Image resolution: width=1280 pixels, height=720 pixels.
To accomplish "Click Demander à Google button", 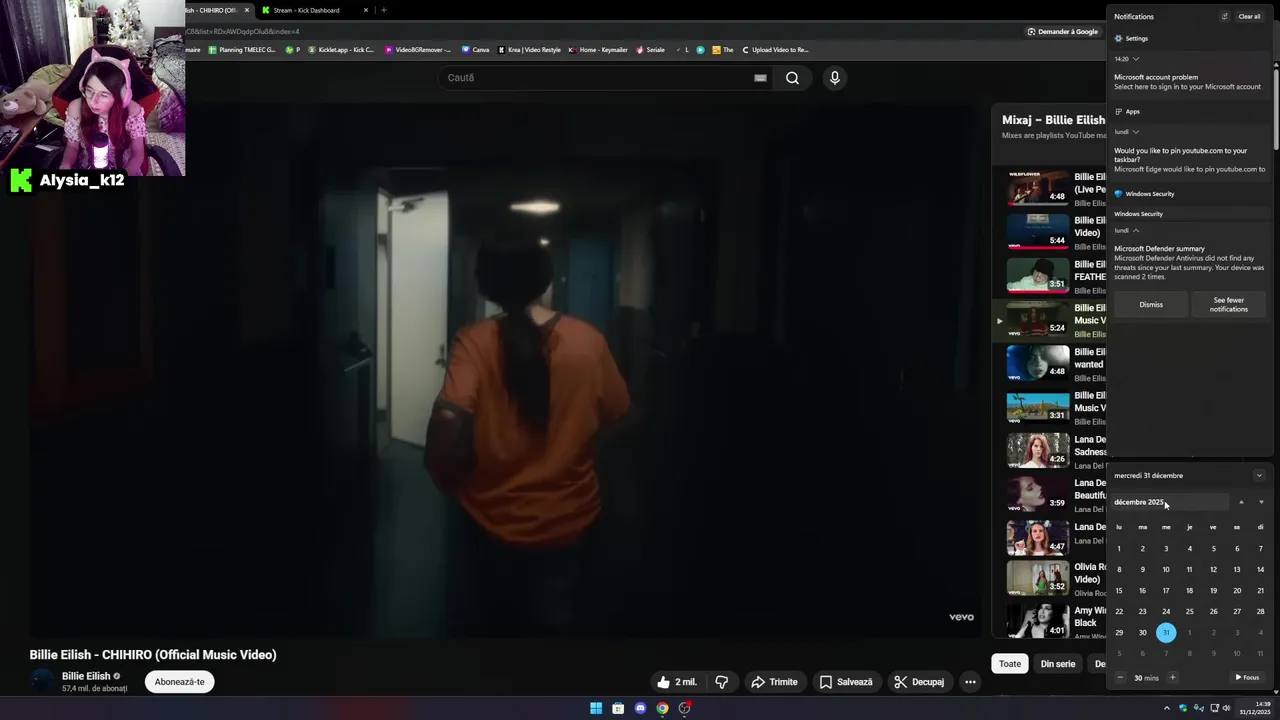I will 1063,32.
